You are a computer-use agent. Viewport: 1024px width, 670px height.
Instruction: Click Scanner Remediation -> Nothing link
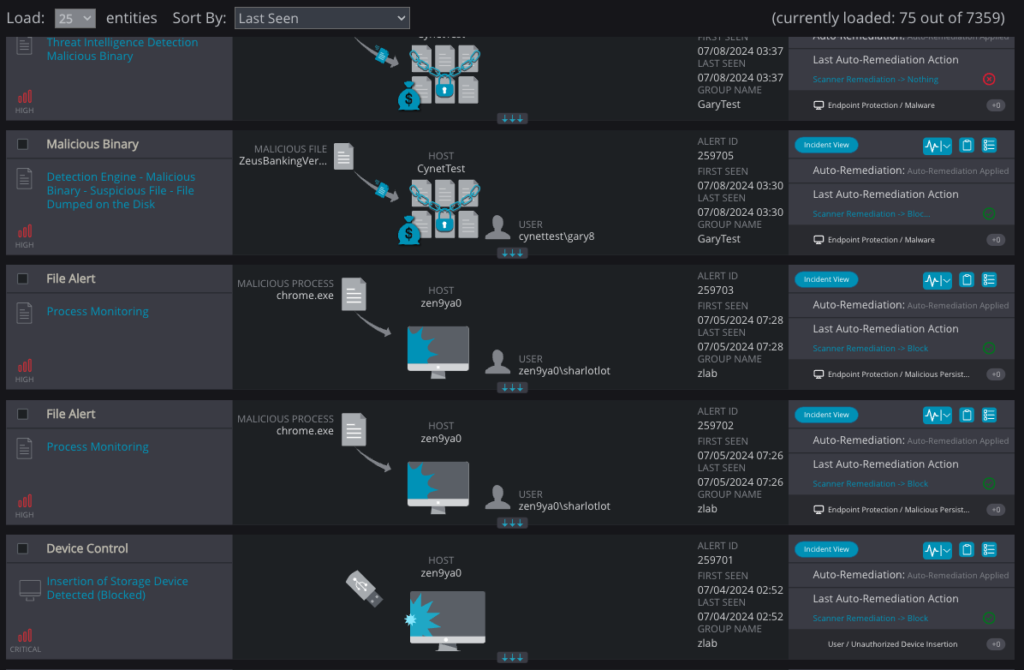875,80
